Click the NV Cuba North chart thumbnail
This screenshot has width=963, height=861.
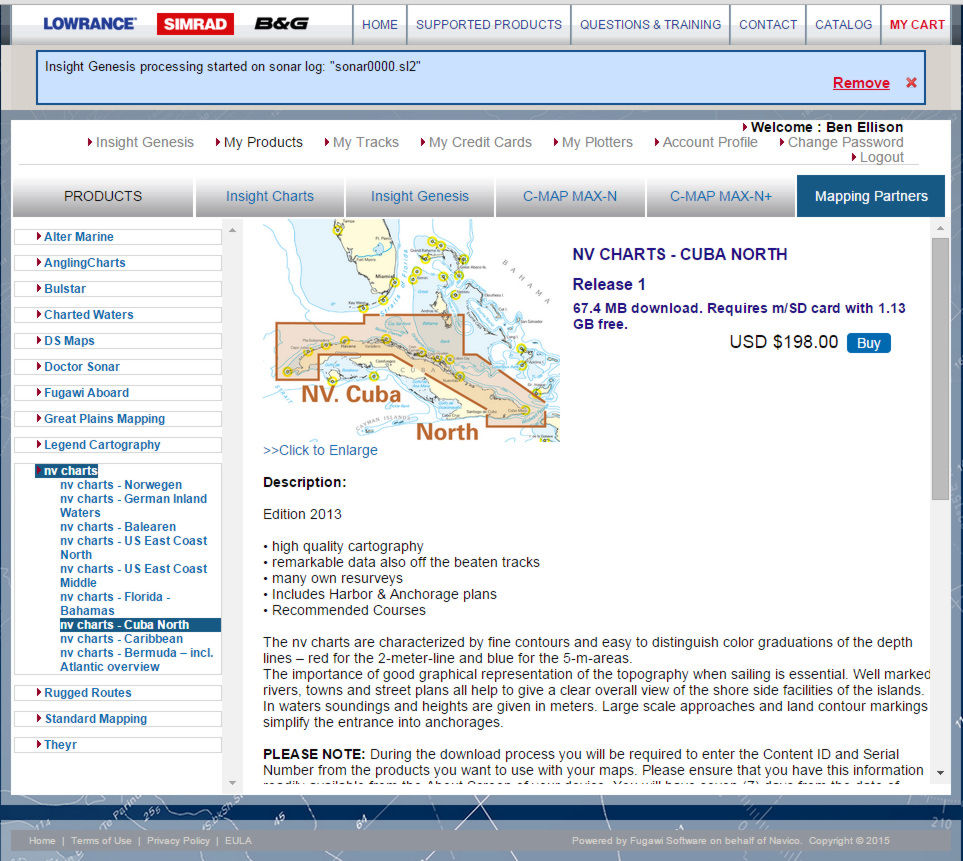tap(411, 330)
